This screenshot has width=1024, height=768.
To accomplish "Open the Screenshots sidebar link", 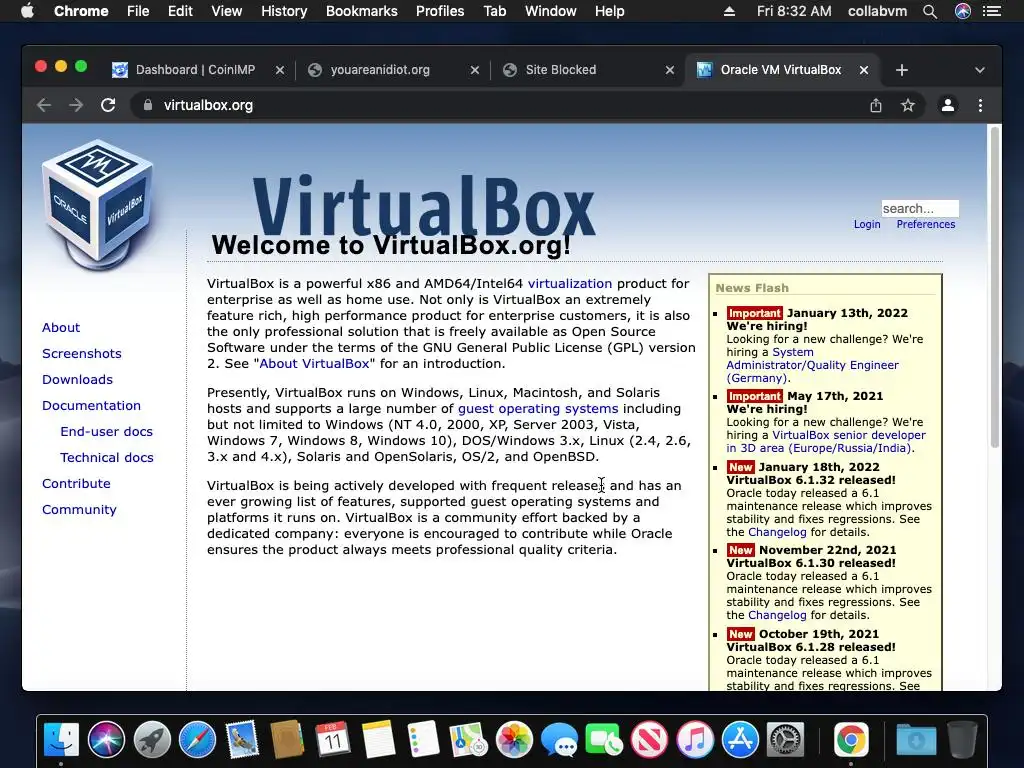I will (82, 353).
